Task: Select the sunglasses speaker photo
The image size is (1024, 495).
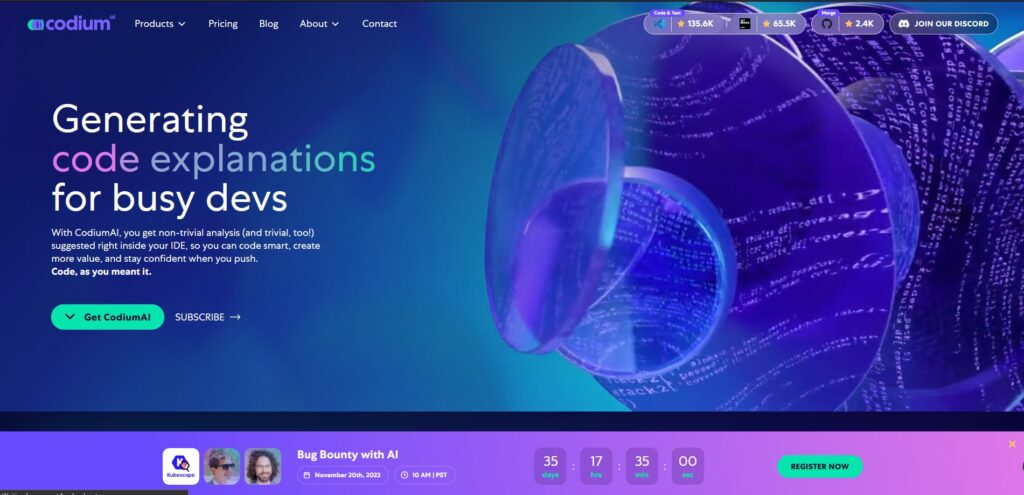Action: point(222,466)
